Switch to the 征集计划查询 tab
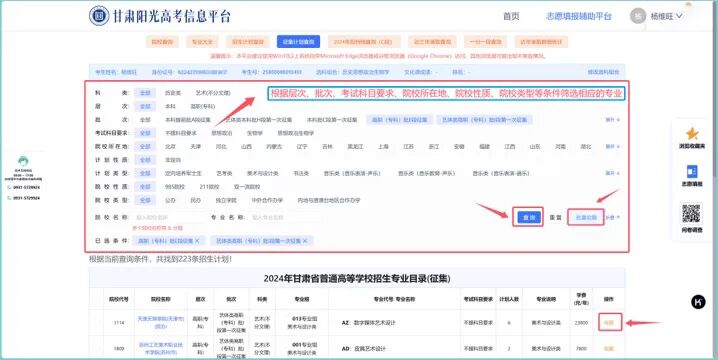Viewport: 718px width, 360px height. (298, 42)
